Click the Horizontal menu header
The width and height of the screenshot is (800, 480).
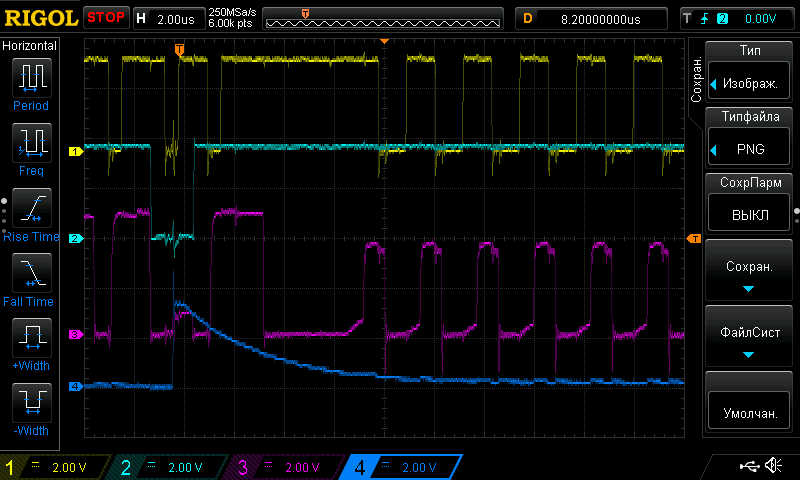pyautogui.click(x=30, y=46)
